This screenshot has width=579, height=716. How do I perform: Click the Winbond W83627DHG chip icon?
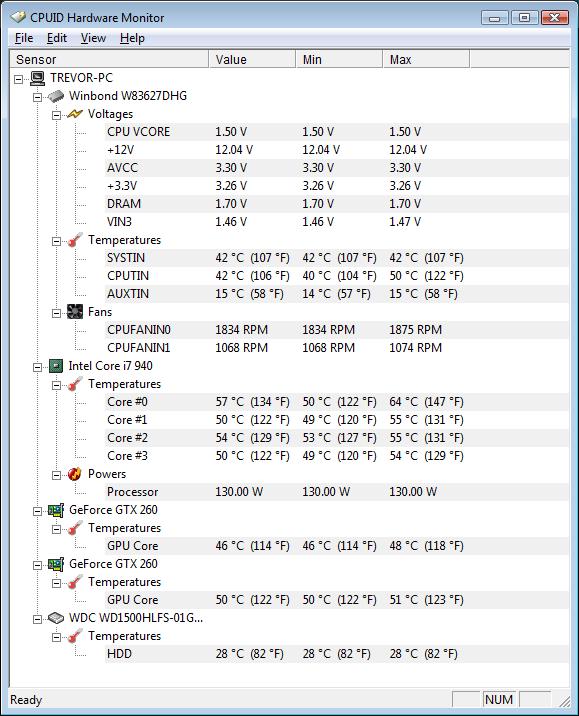tap(56, 96)
